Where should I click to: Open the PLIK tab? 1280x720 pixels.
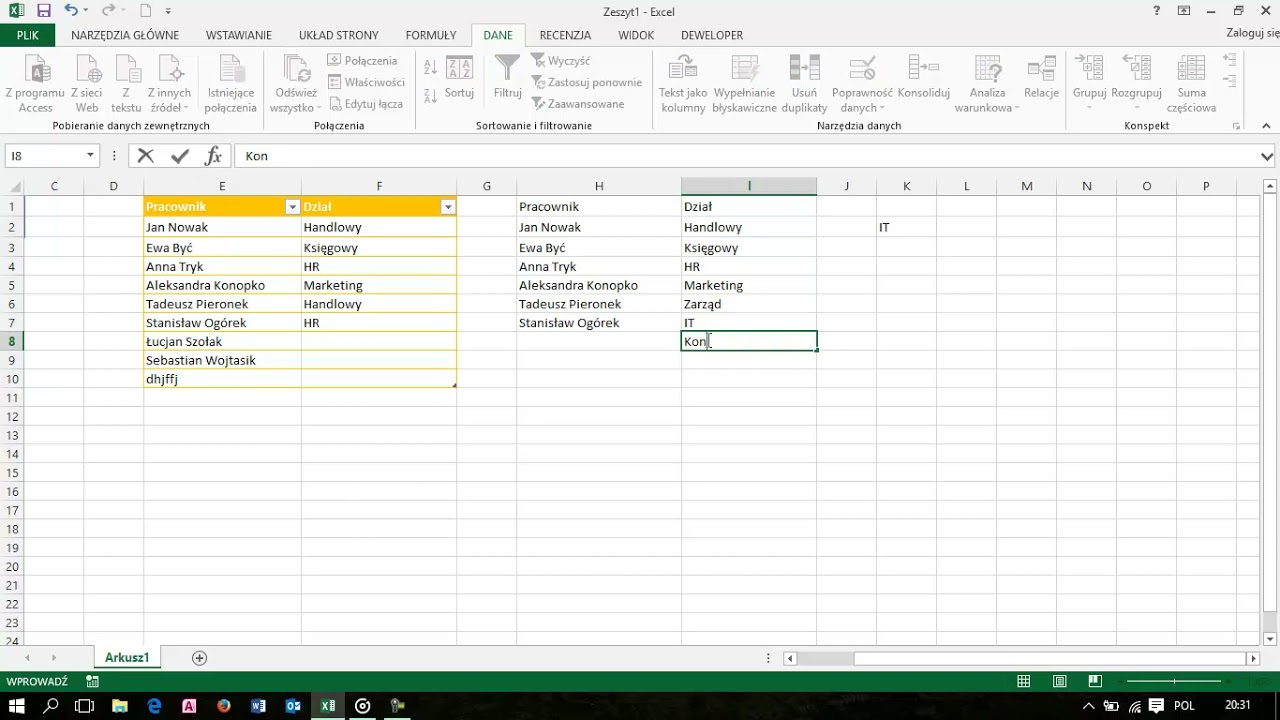28,35
